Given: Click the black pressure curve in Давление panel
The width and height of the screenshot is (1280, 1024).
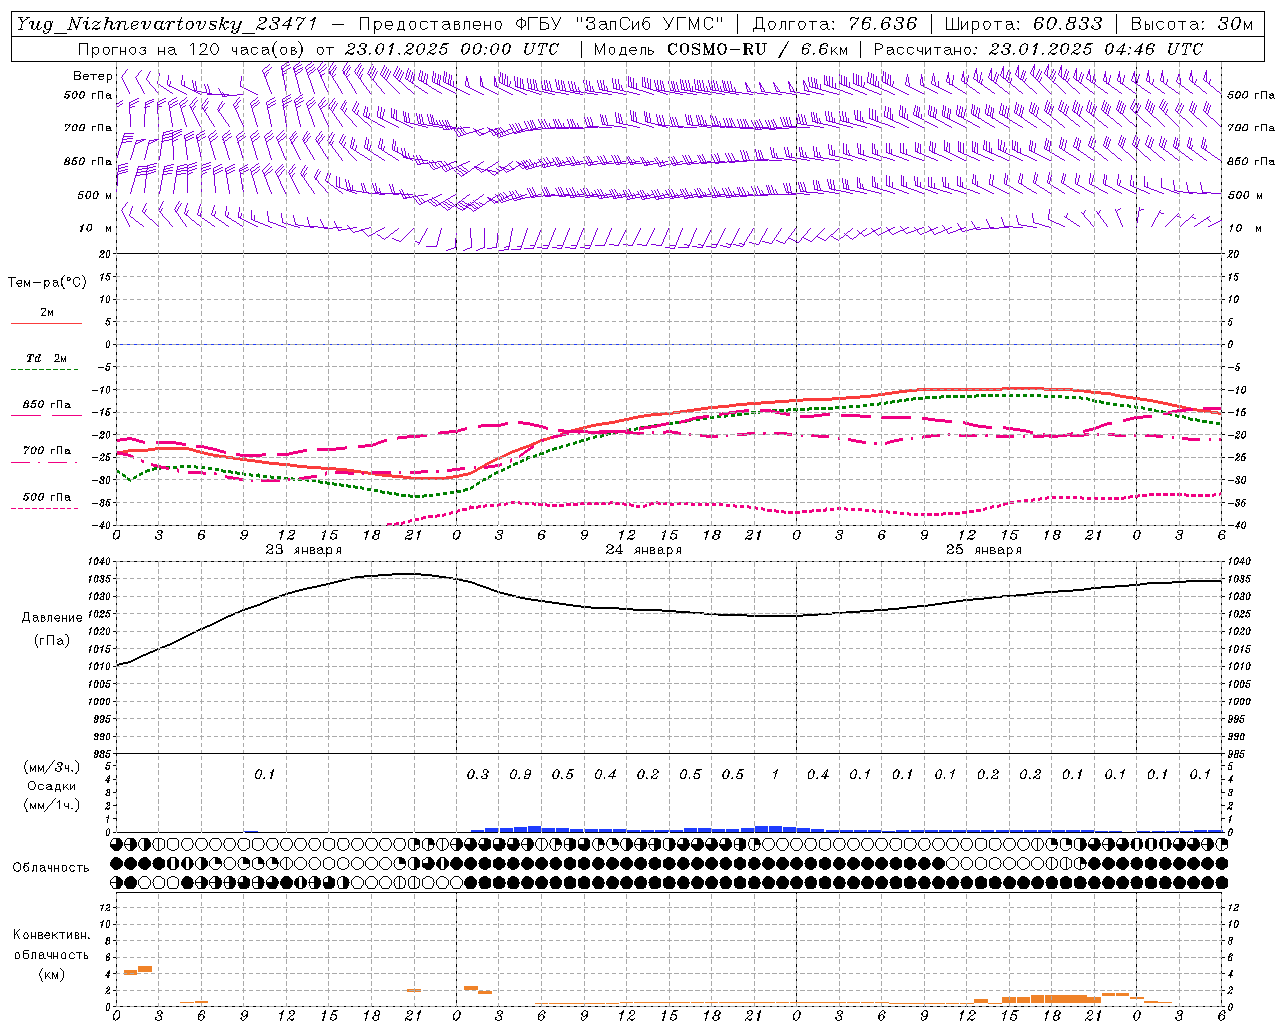Looking at the screenshot, I should [670, 611].
